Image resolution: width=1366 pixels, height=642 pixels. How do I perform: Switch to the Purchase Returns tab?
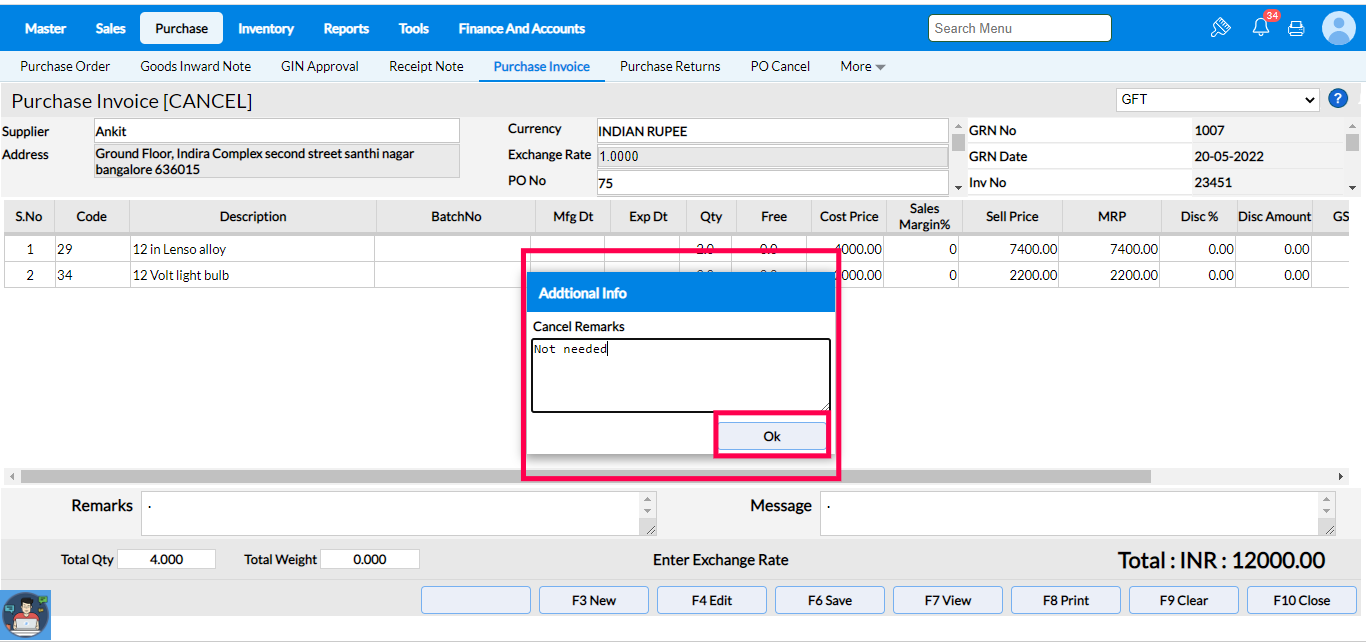coord(670,67)
